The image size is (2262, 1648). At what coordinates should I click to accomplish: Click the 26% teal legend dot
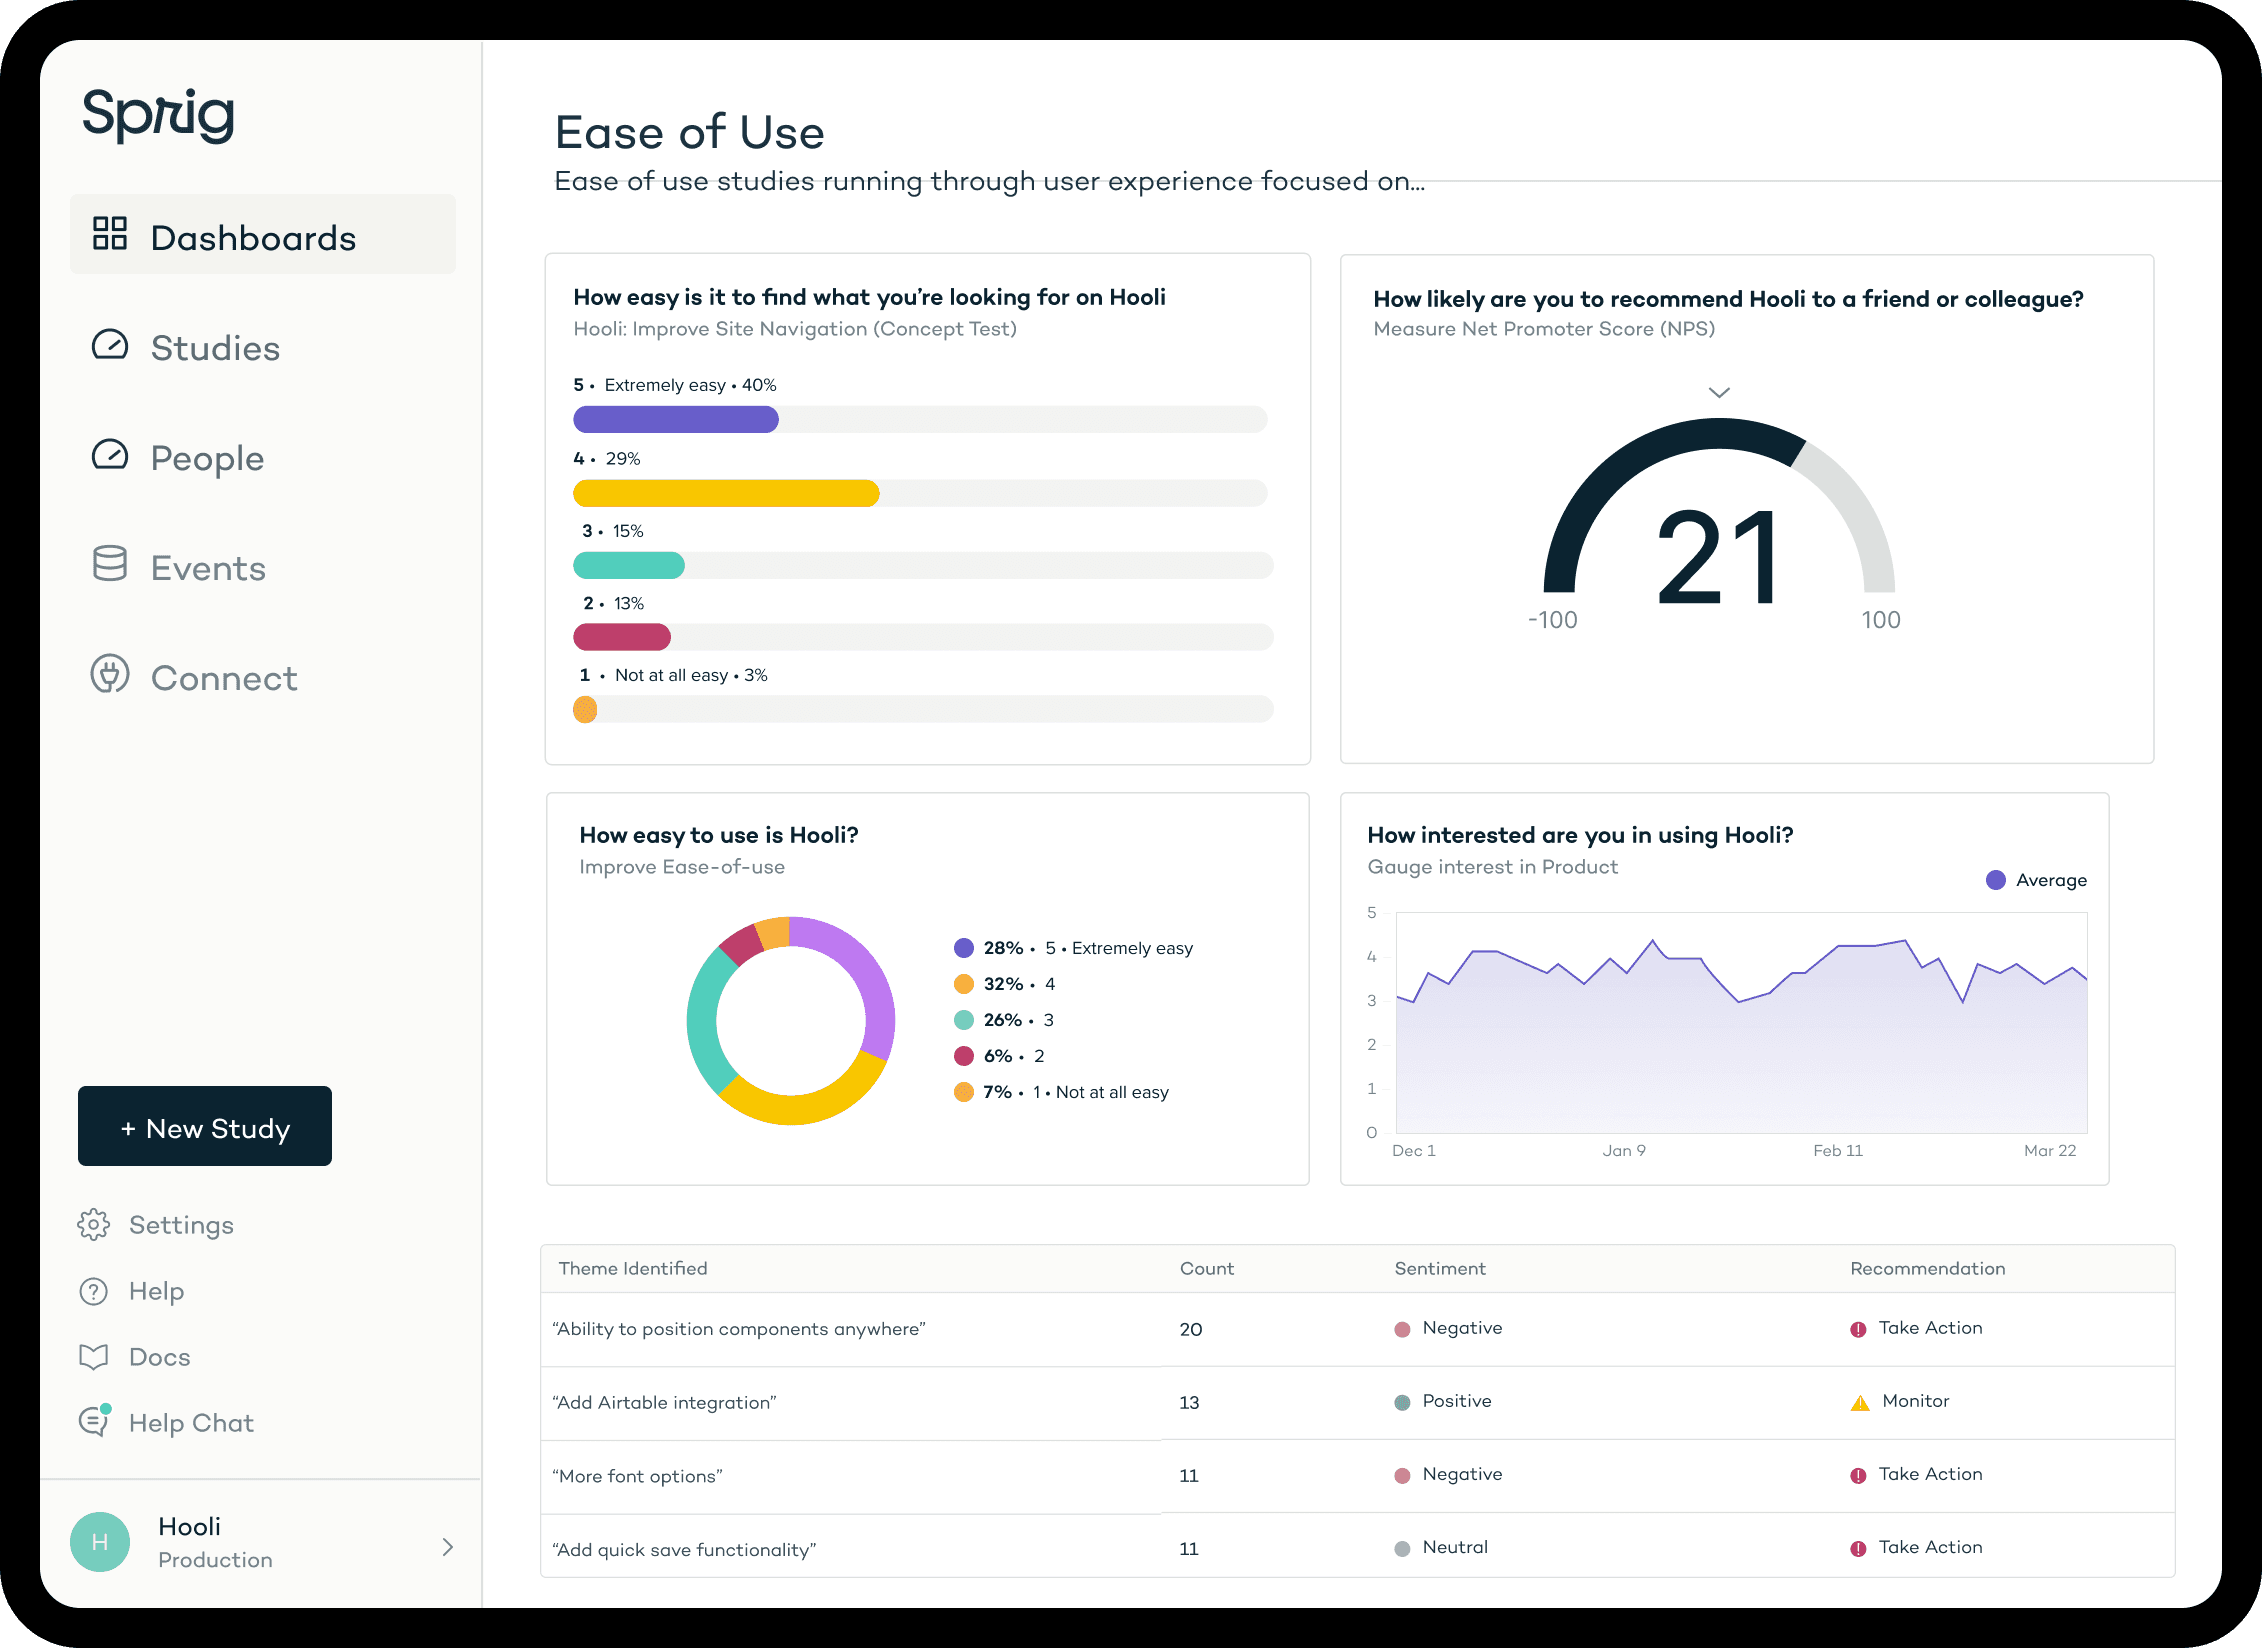point(964,1020)
